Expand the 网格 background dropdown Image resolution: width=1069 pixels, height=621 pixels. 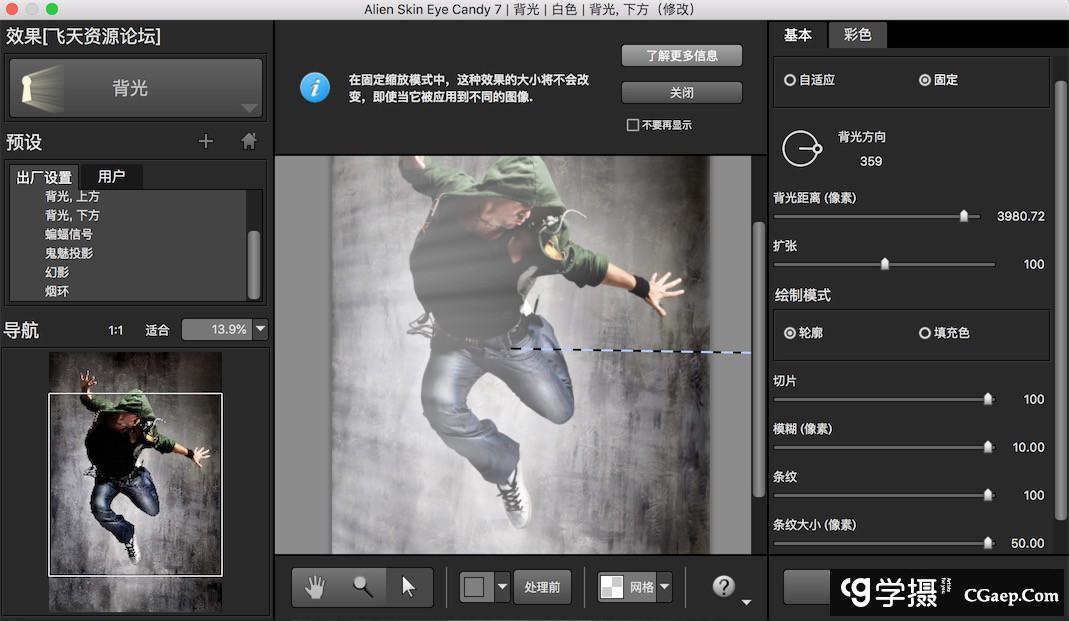tap(664, 587)
